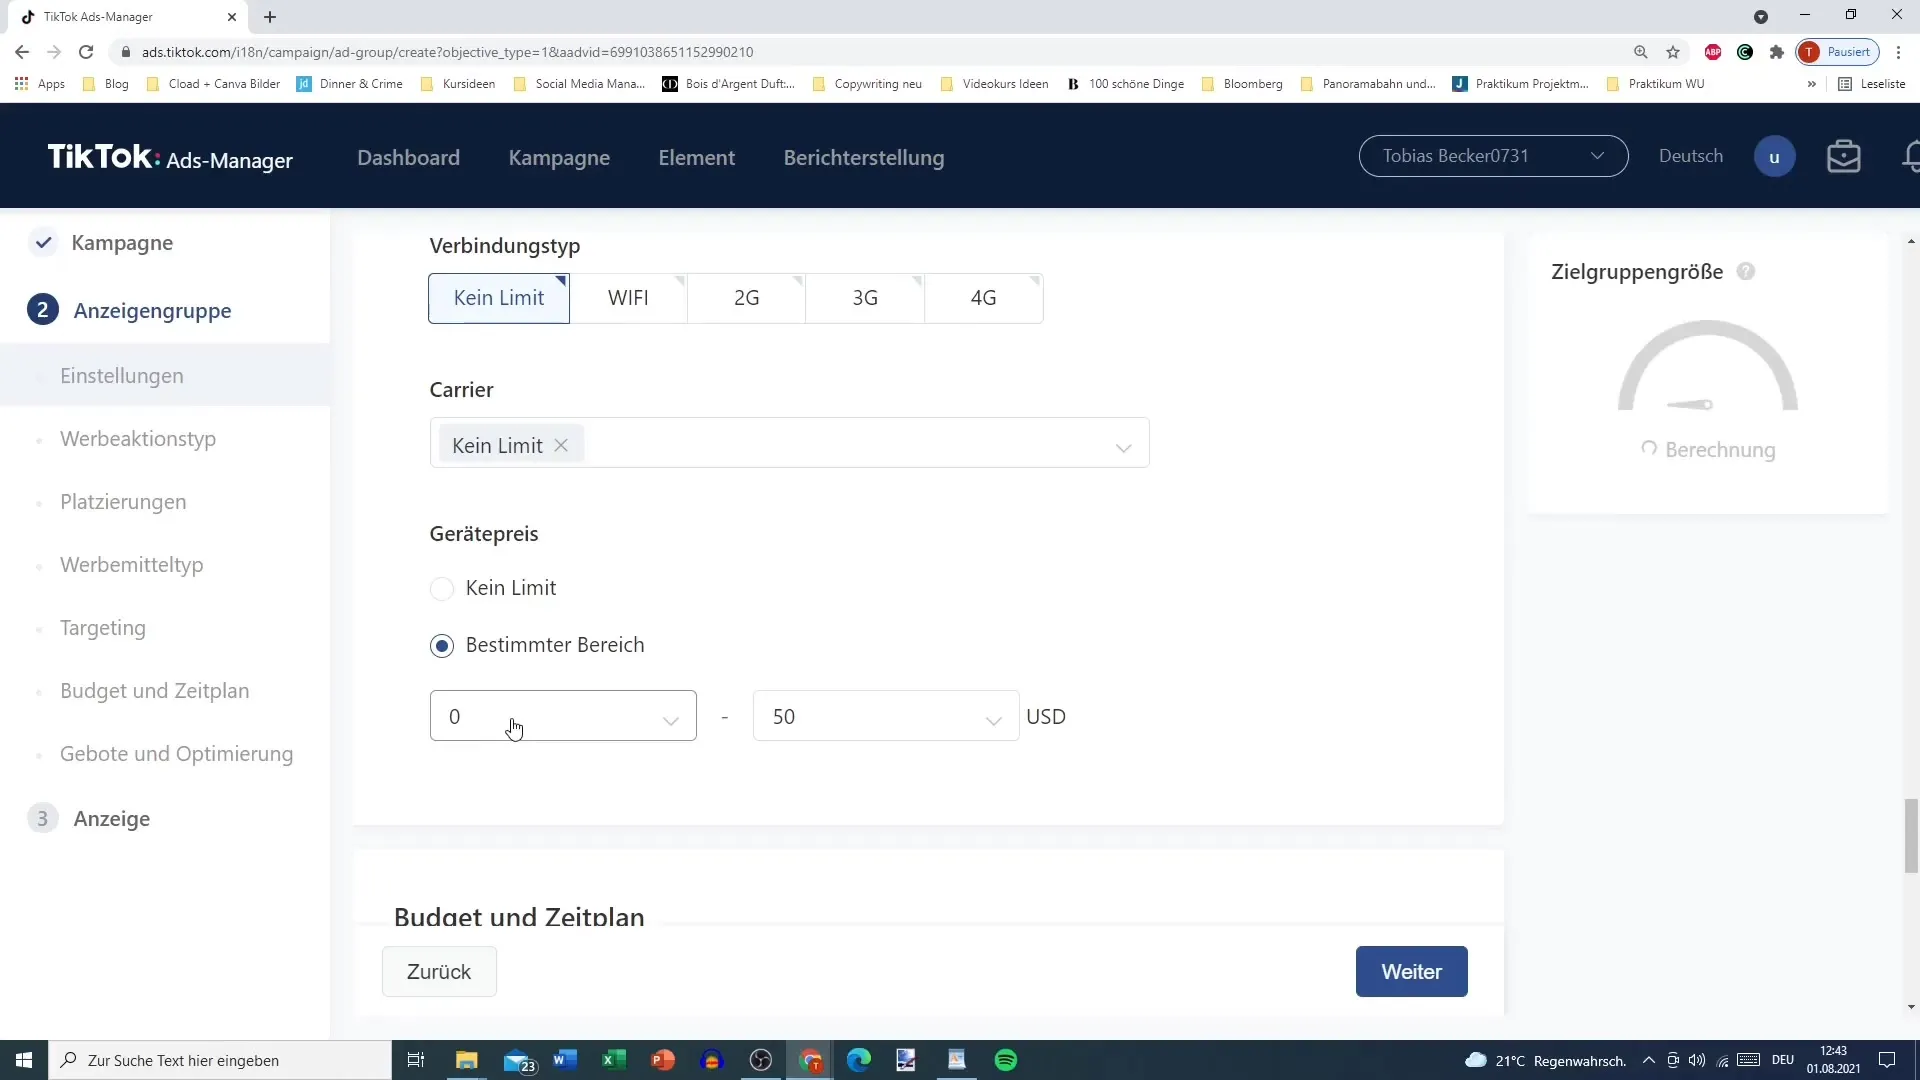The width and height of the screenshot is (1920, 1080).
Task: Jump to Einstellungen section
Action: (x=122, y=376)
